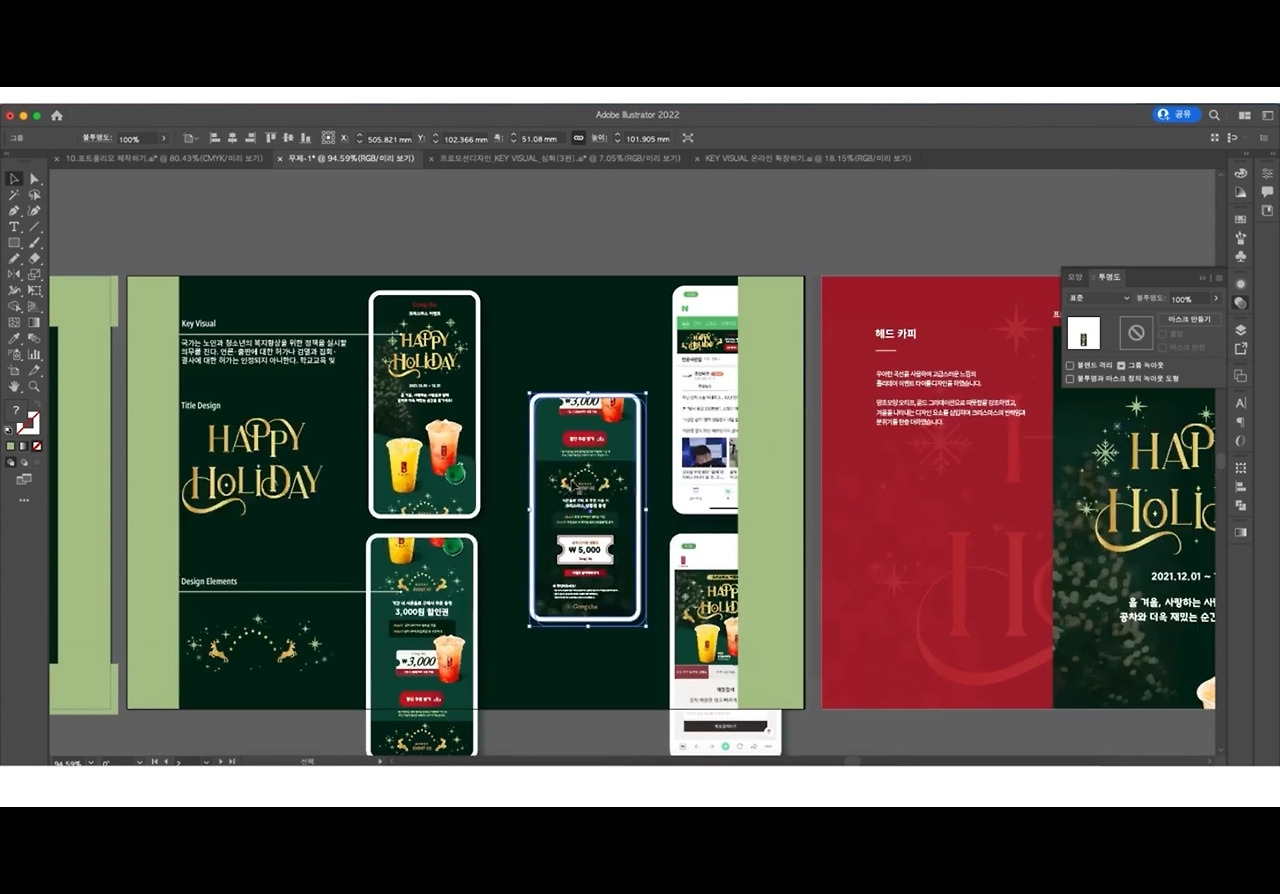1280x894 pixels.
Task: Open the arrange documents dropdown
Action: click(1244, 115)
